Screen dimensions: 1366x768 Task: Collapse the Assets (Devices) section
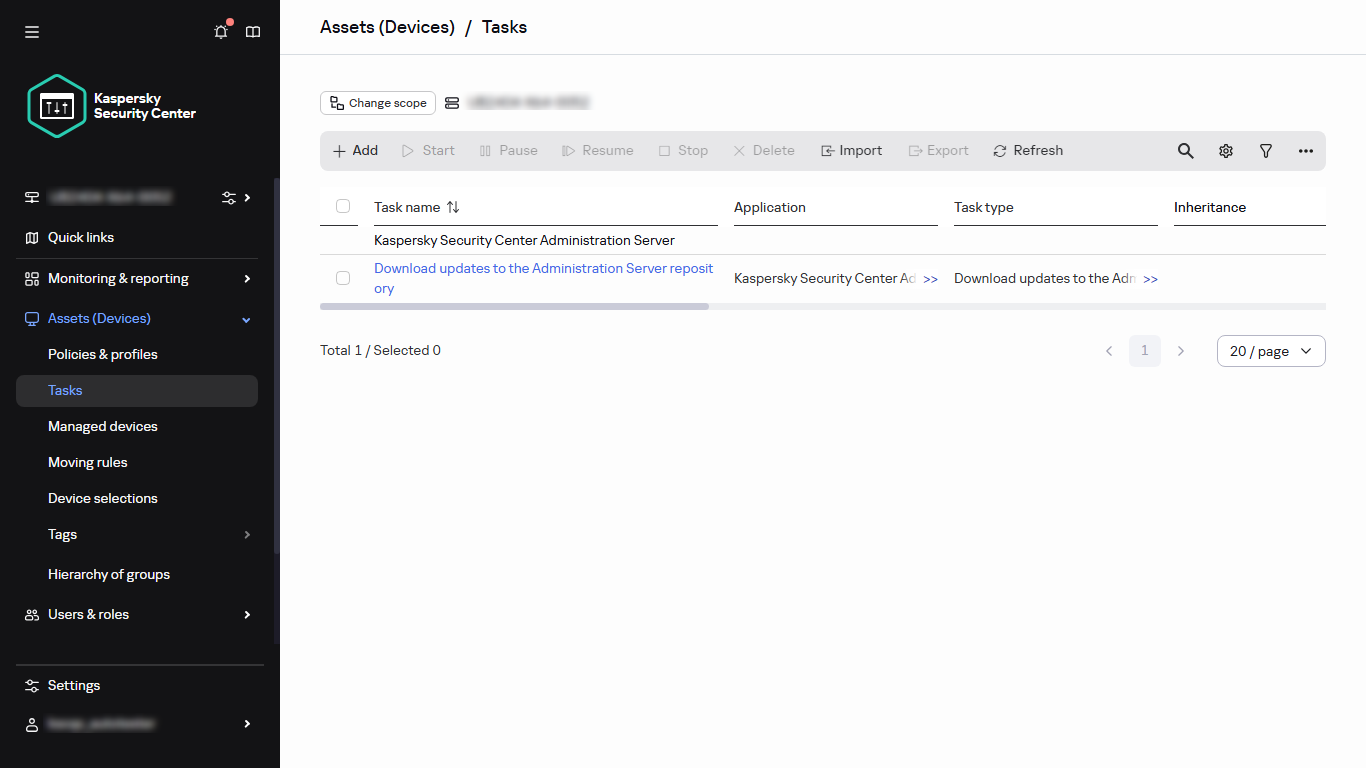245,318
